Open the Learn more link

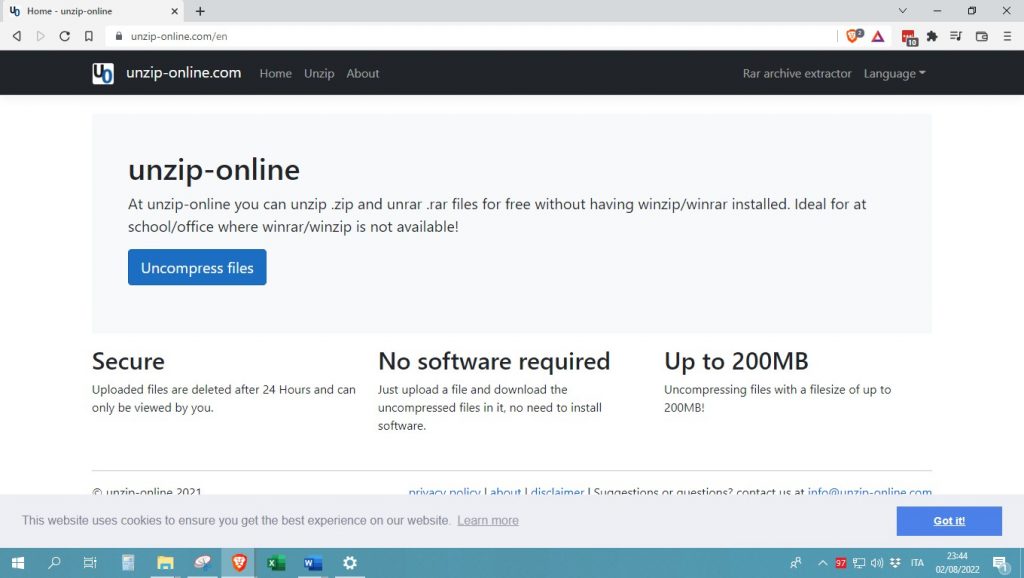(x=487, y=520)
